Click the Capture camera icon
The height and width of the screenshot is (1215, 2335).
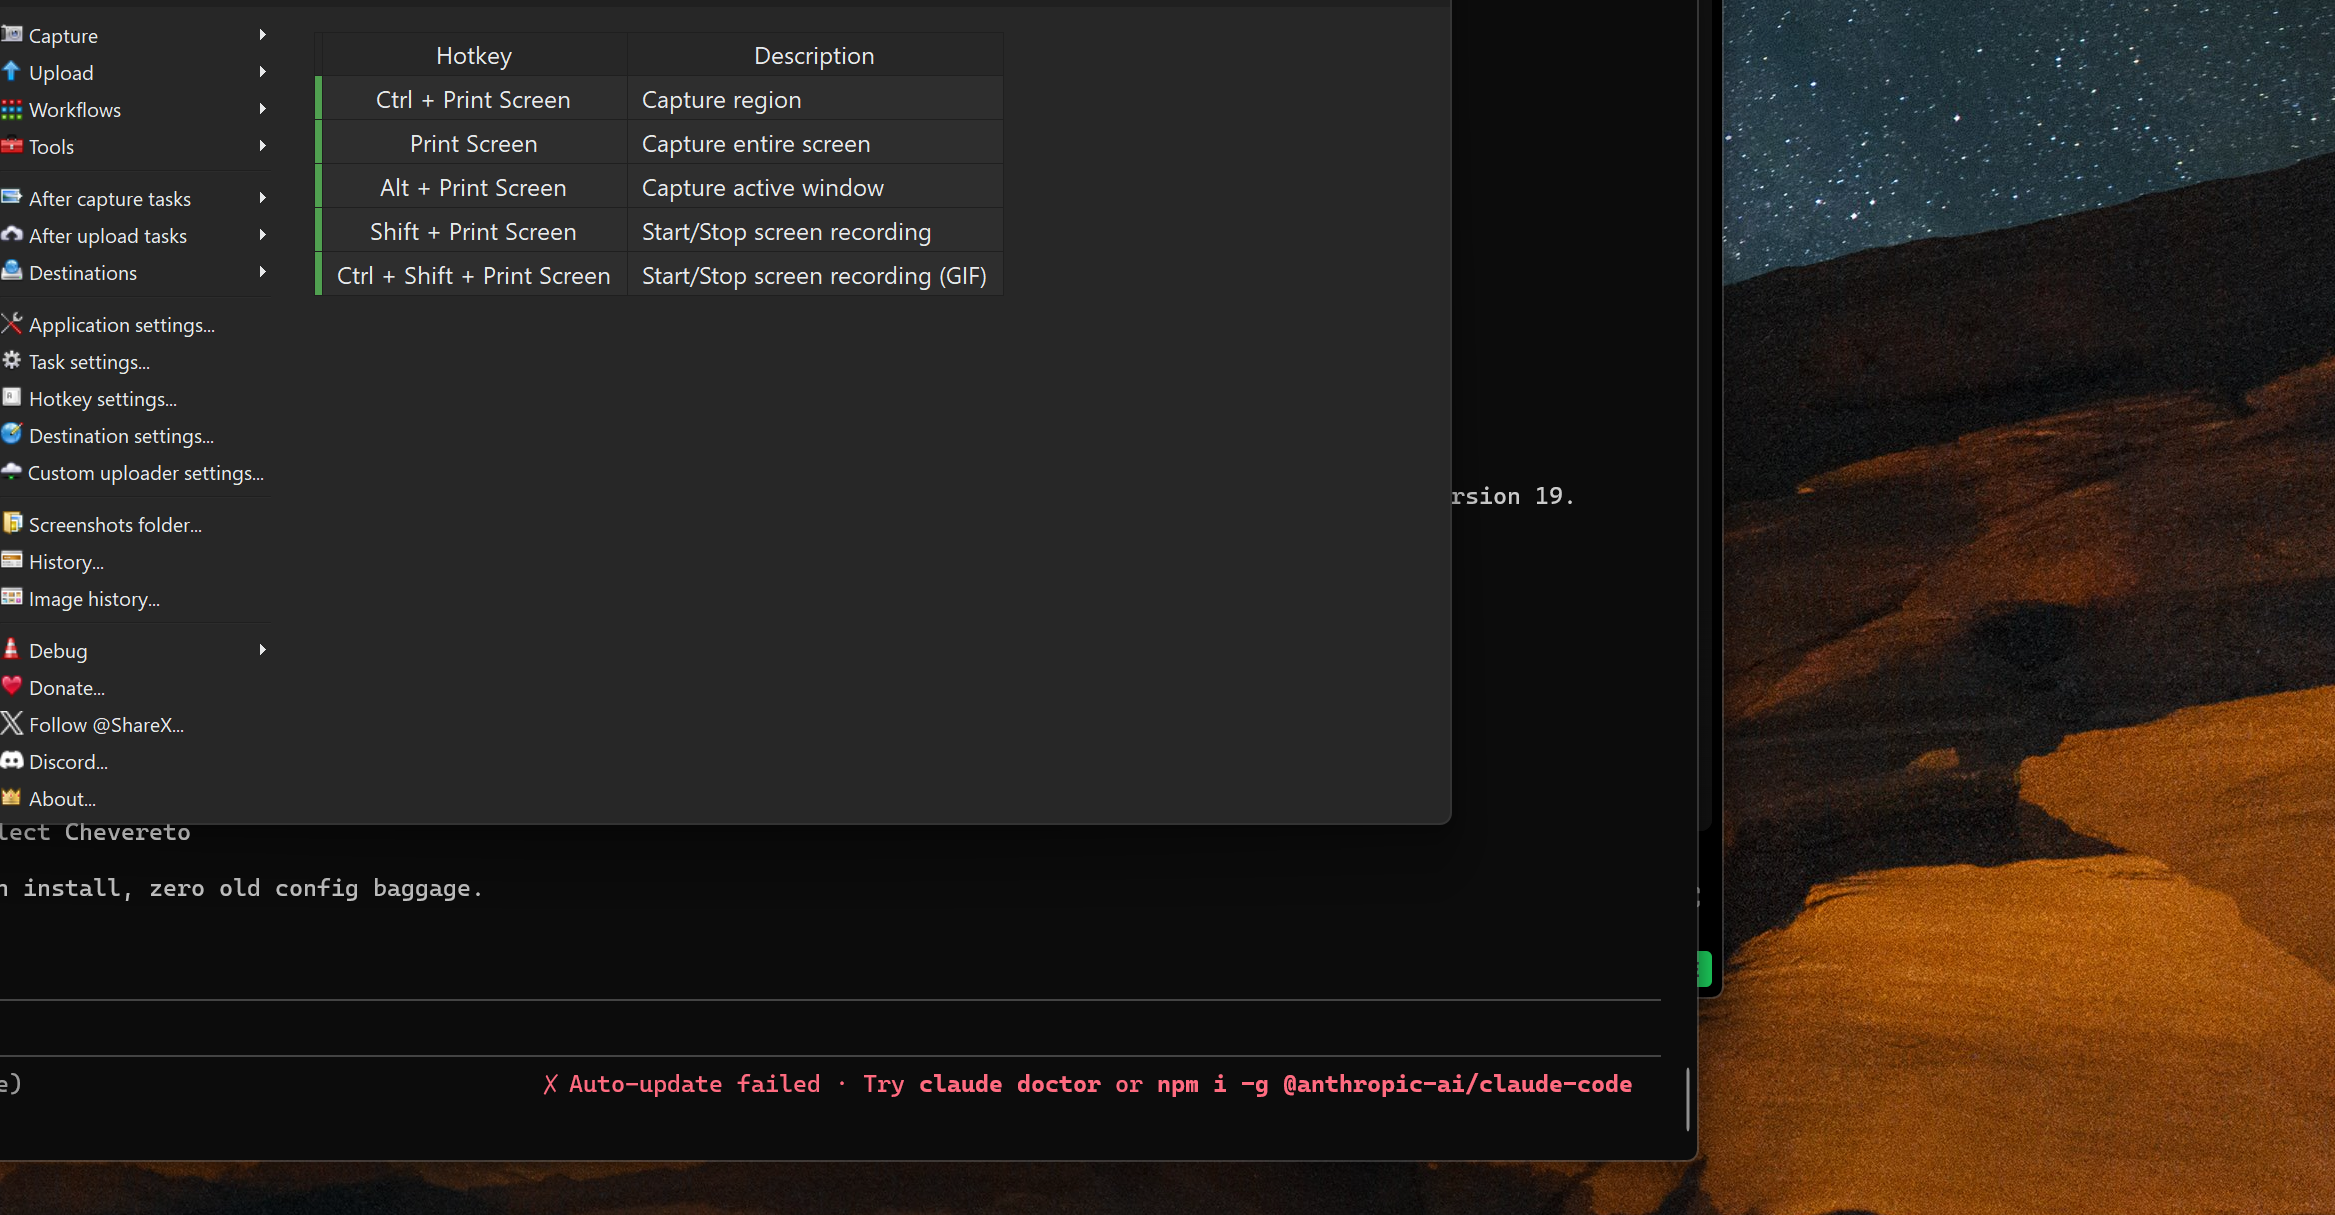coord(12,35)
